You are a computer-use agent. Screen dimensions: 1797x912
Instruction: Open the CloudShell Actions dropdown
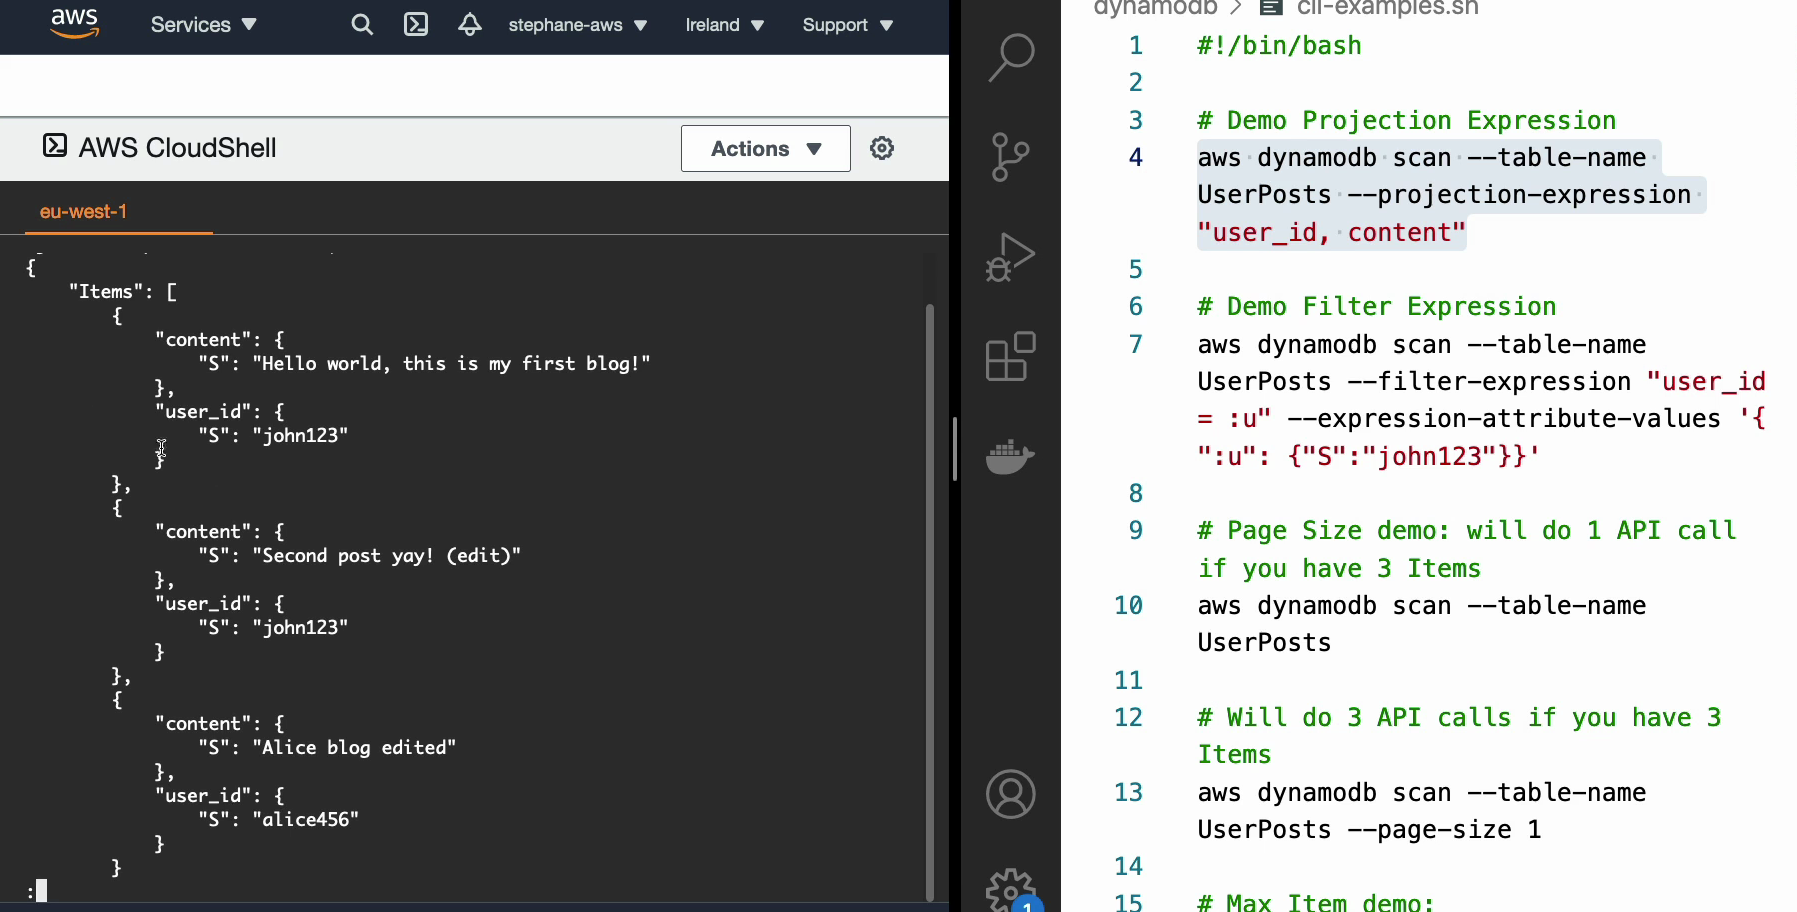[766, 149]
